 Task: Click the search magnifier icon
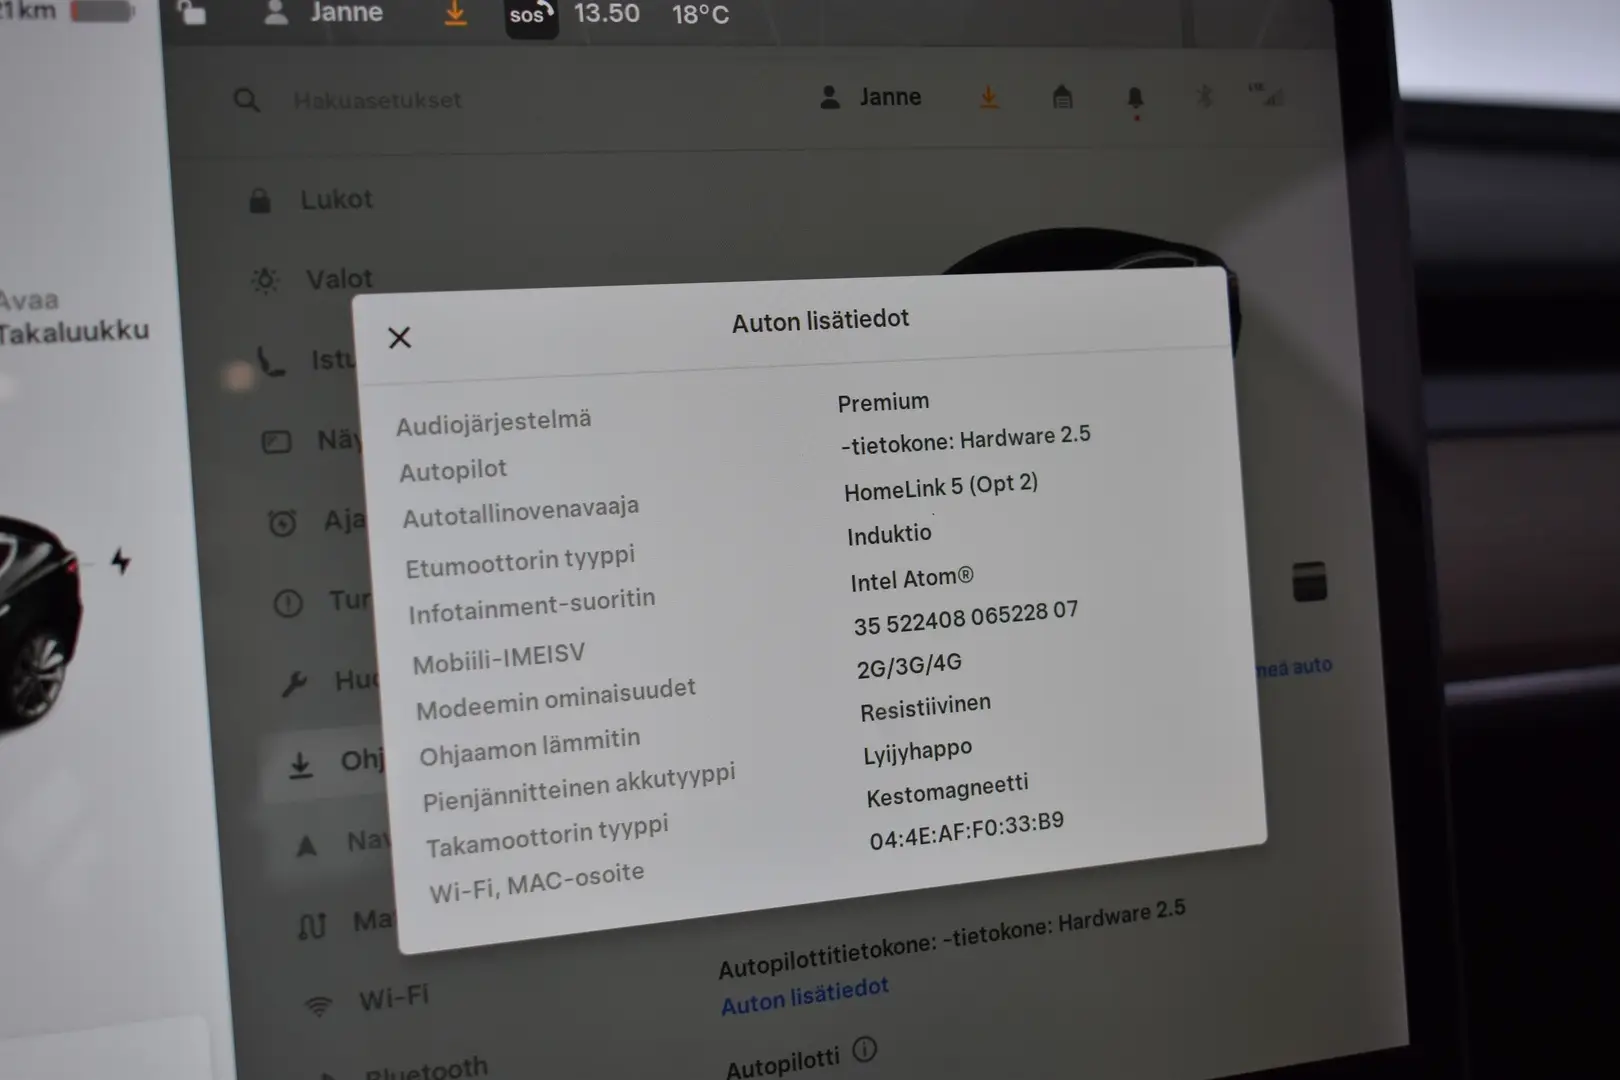coord(246,100)
